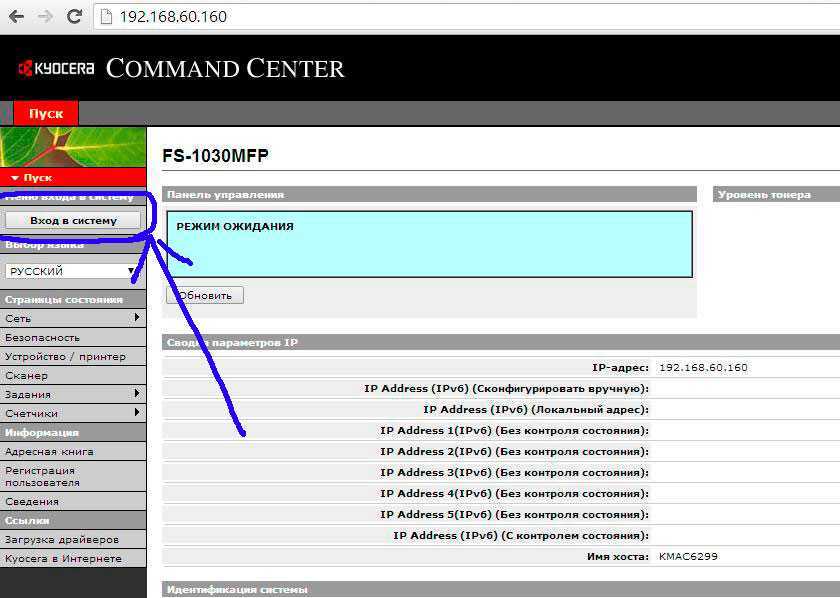Click the IP-адрес value 192.168.60.160
Image resolution: width=840 pixels, height=598 pixels.
coord(703,368)
